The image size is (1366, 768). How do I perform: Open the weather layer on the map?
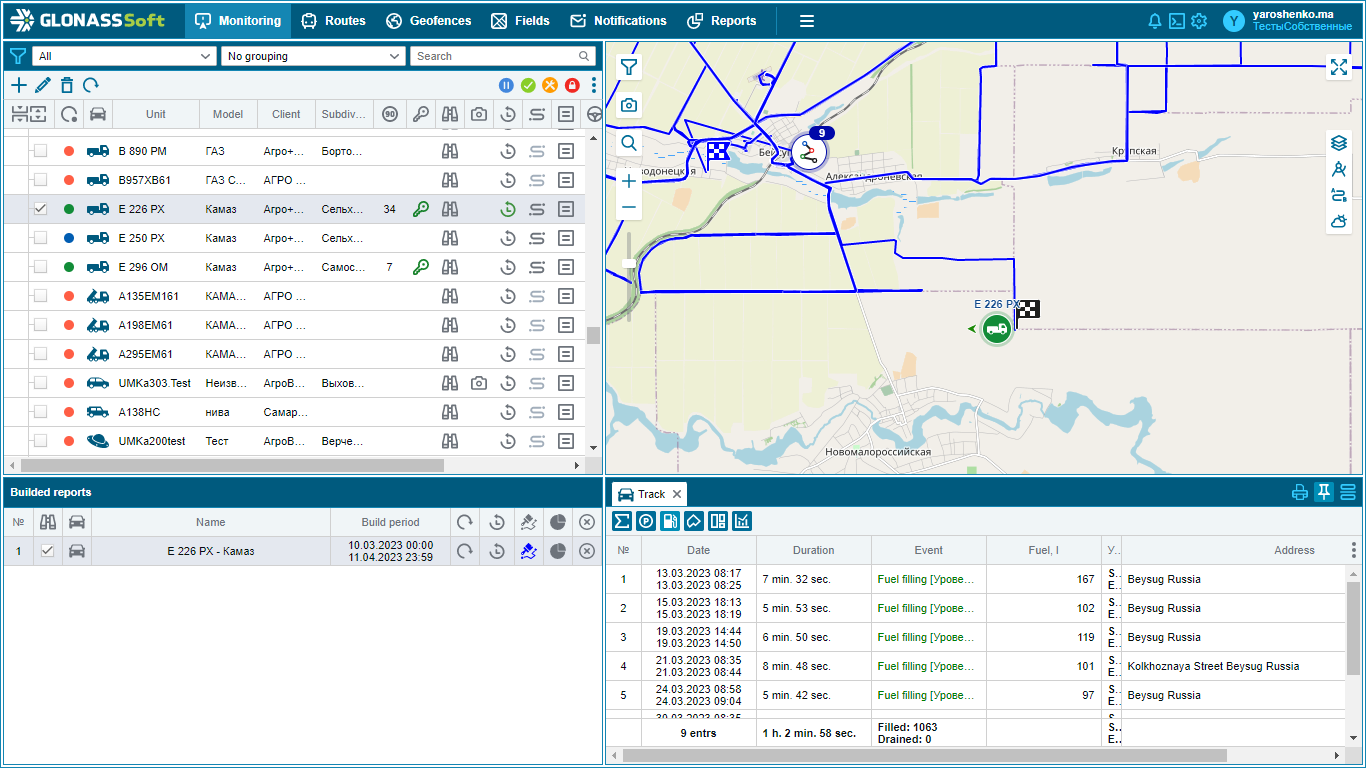[x=1339, y=222]
